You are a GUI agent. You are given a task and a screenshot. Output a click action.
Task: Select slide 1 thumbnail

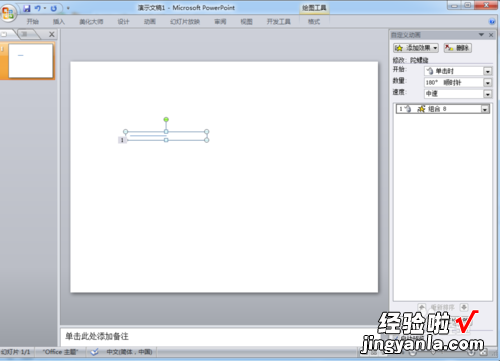tap(31, 61)
